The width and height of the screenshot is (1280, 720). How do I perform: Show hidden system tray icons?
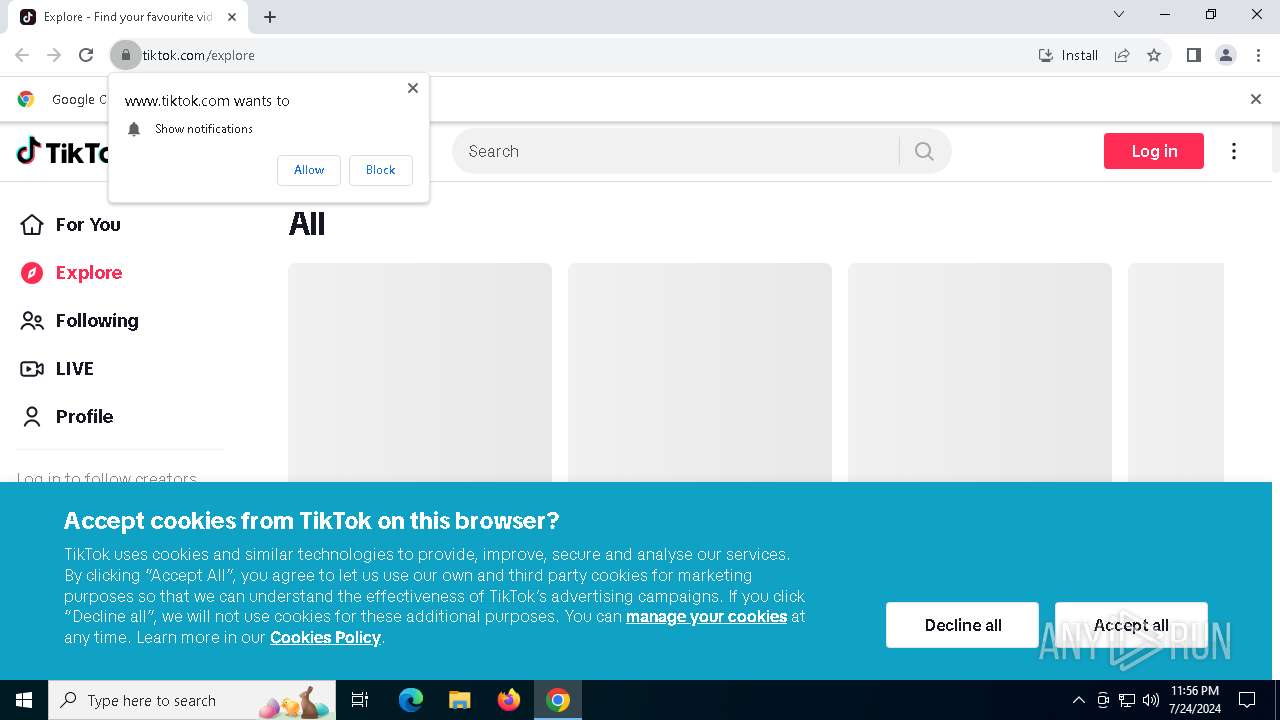coord(1079,700)
